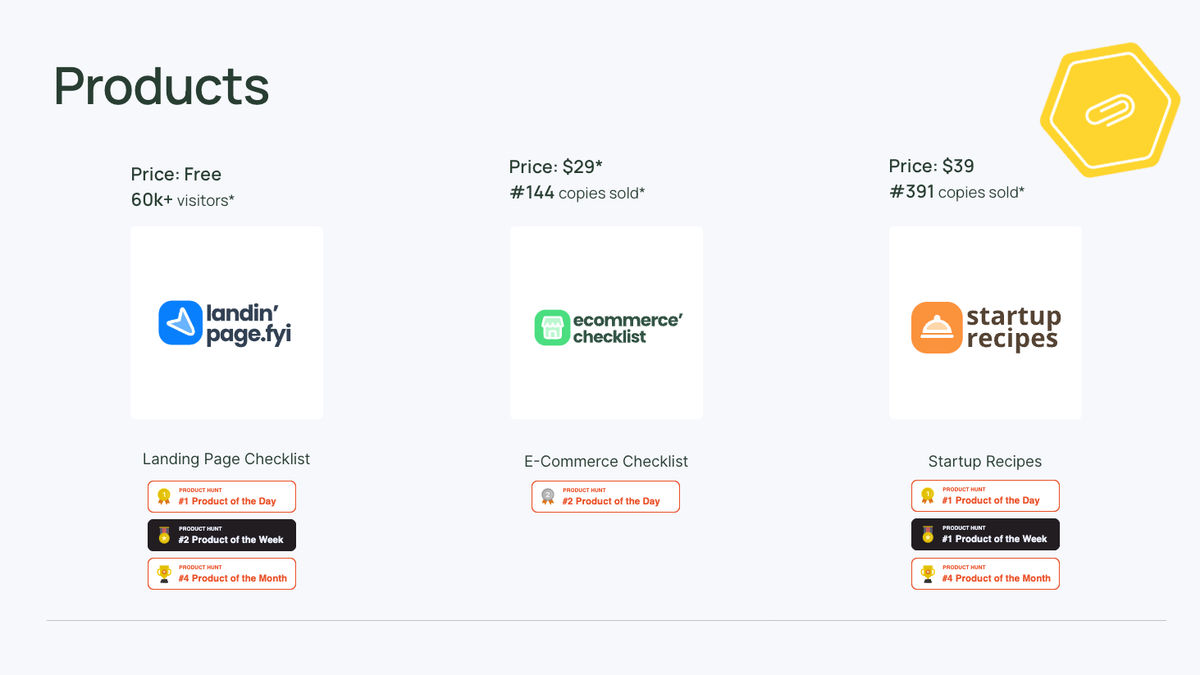This screenshot has width=1200, height=675.
Task: Select the ecommerce checklist product card
Action: [606, 322]
